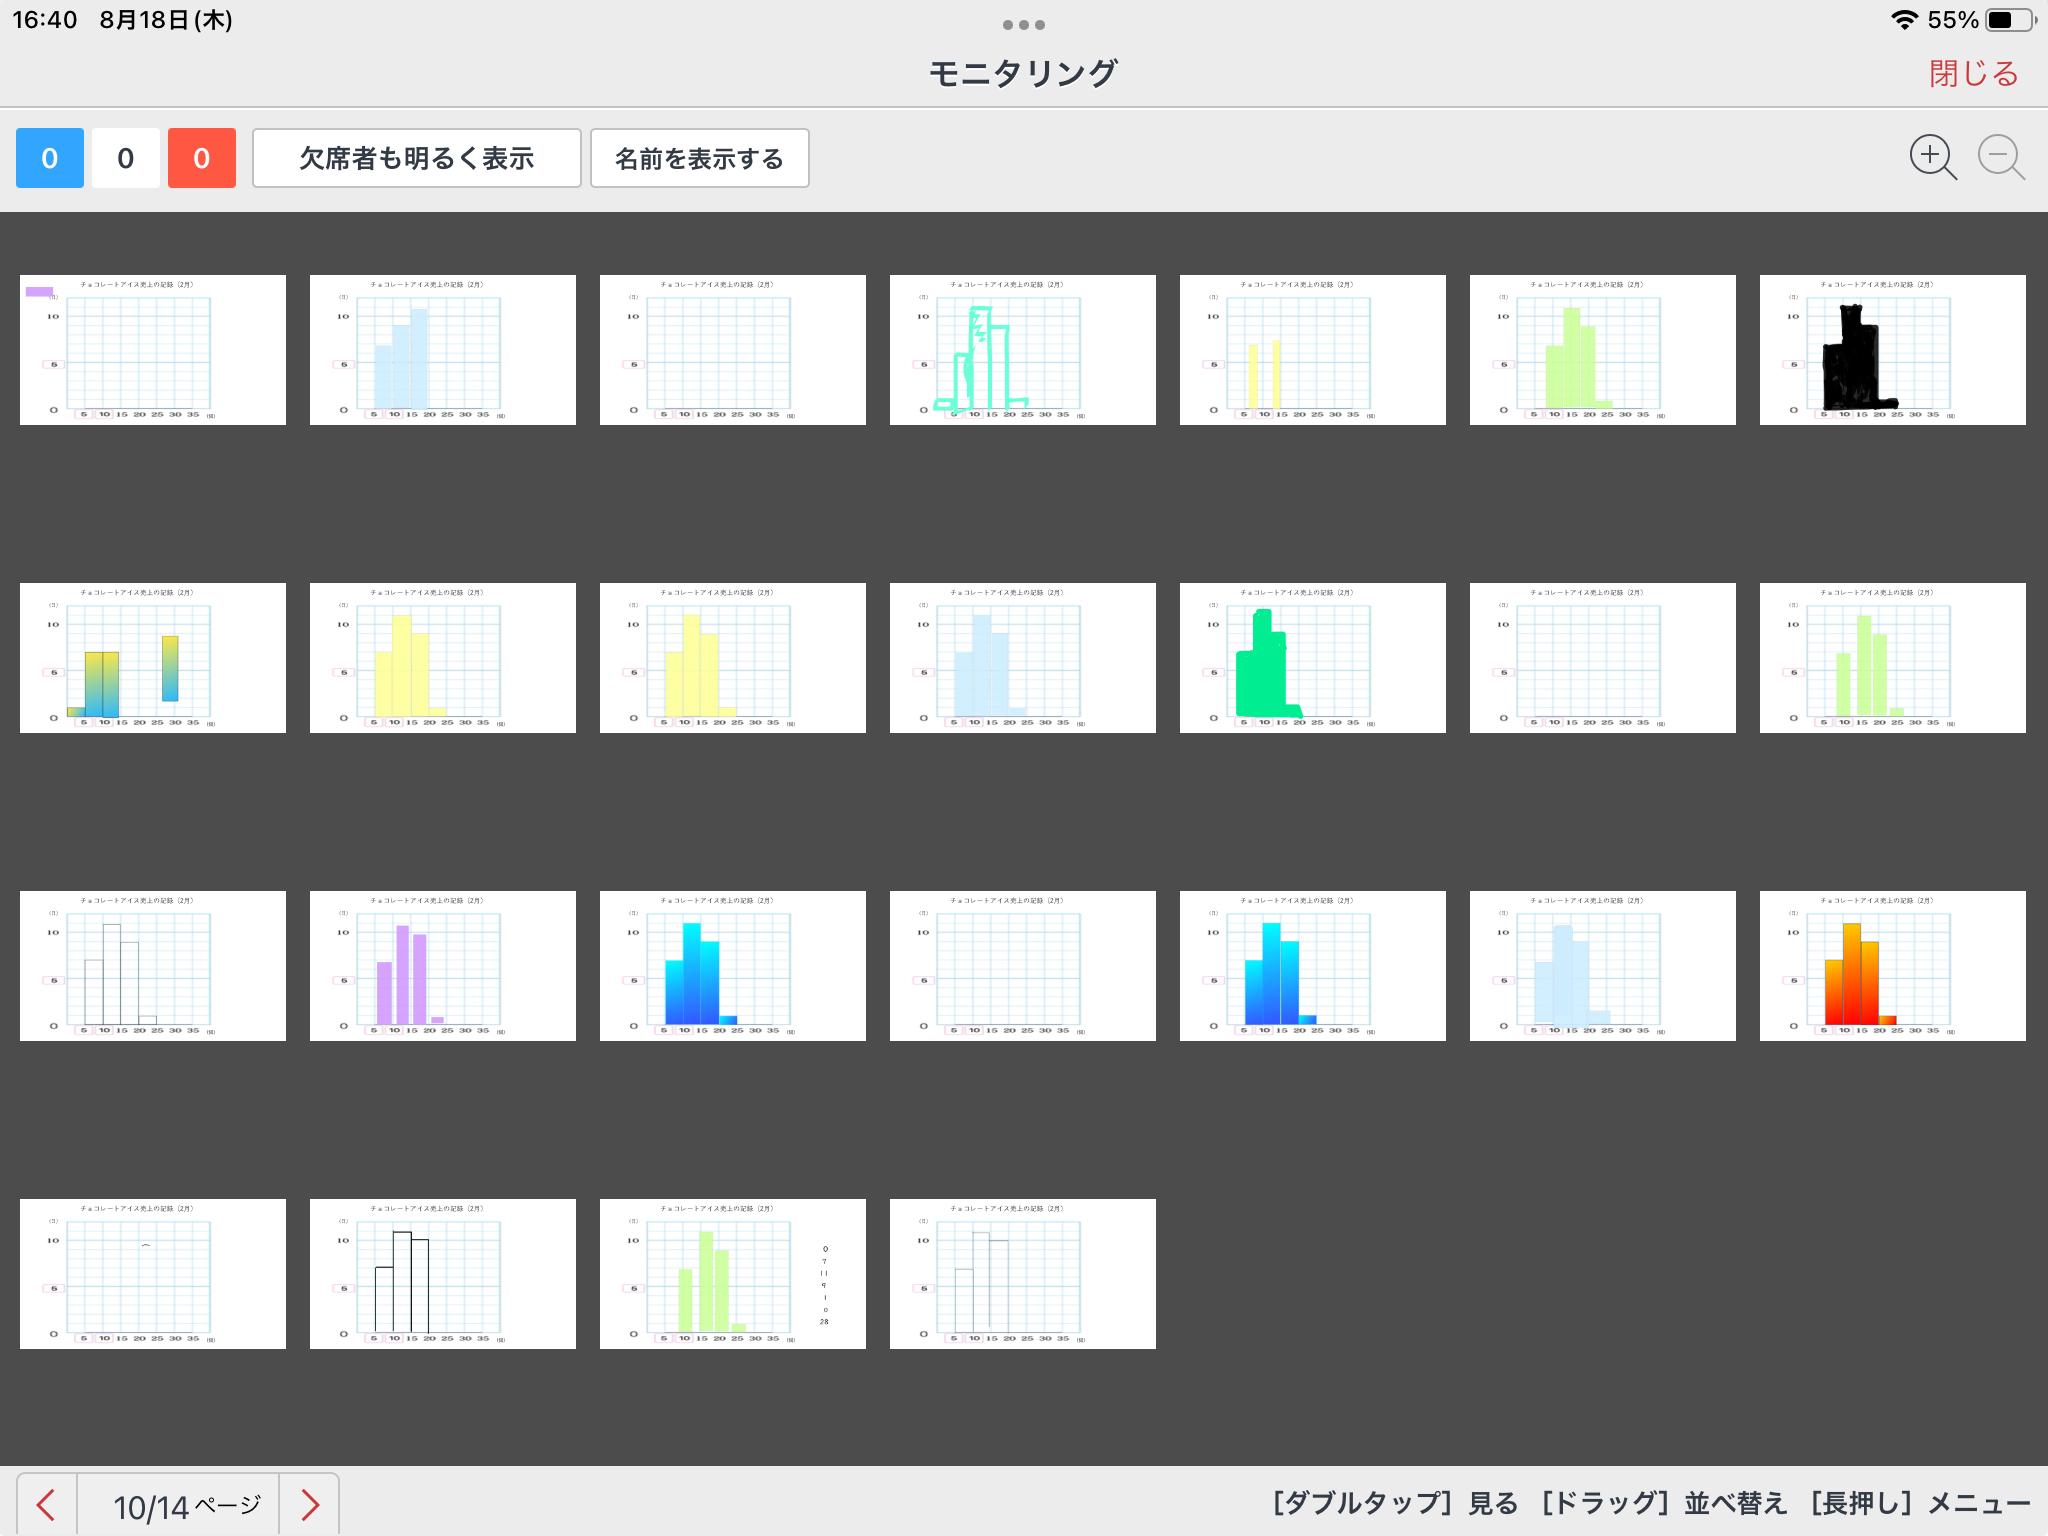Close monitoring with 閉じる
The height and width of the screenshot is (1536, 2048).
tap(1973, 73)
